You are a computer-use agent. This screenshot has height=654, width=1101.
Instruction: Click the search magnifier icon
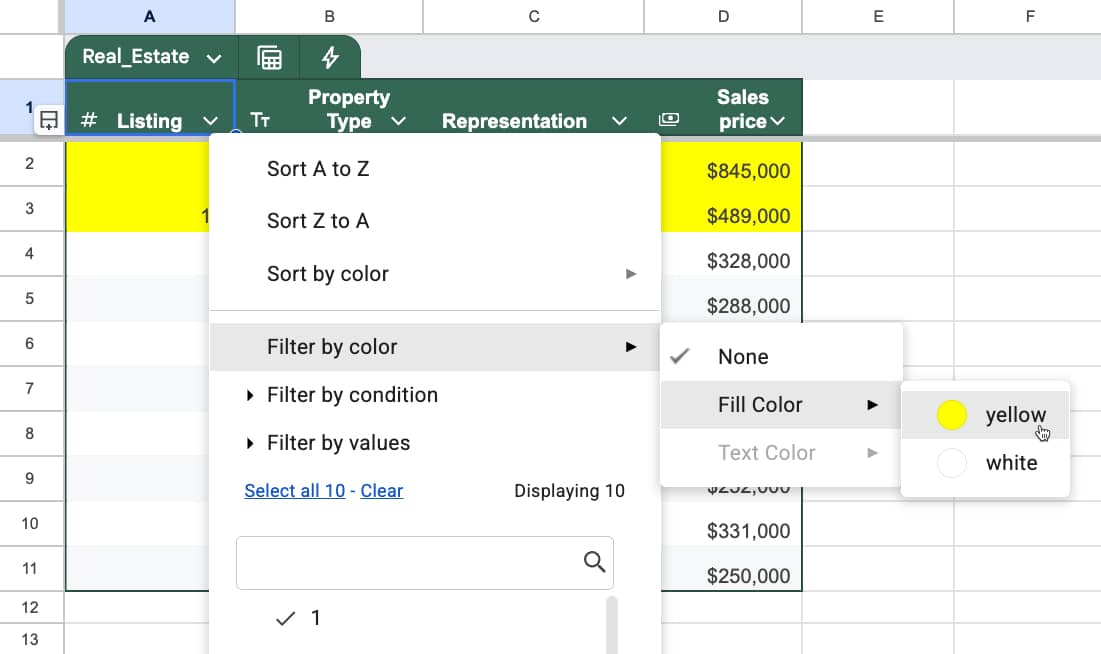coord(594,562)
